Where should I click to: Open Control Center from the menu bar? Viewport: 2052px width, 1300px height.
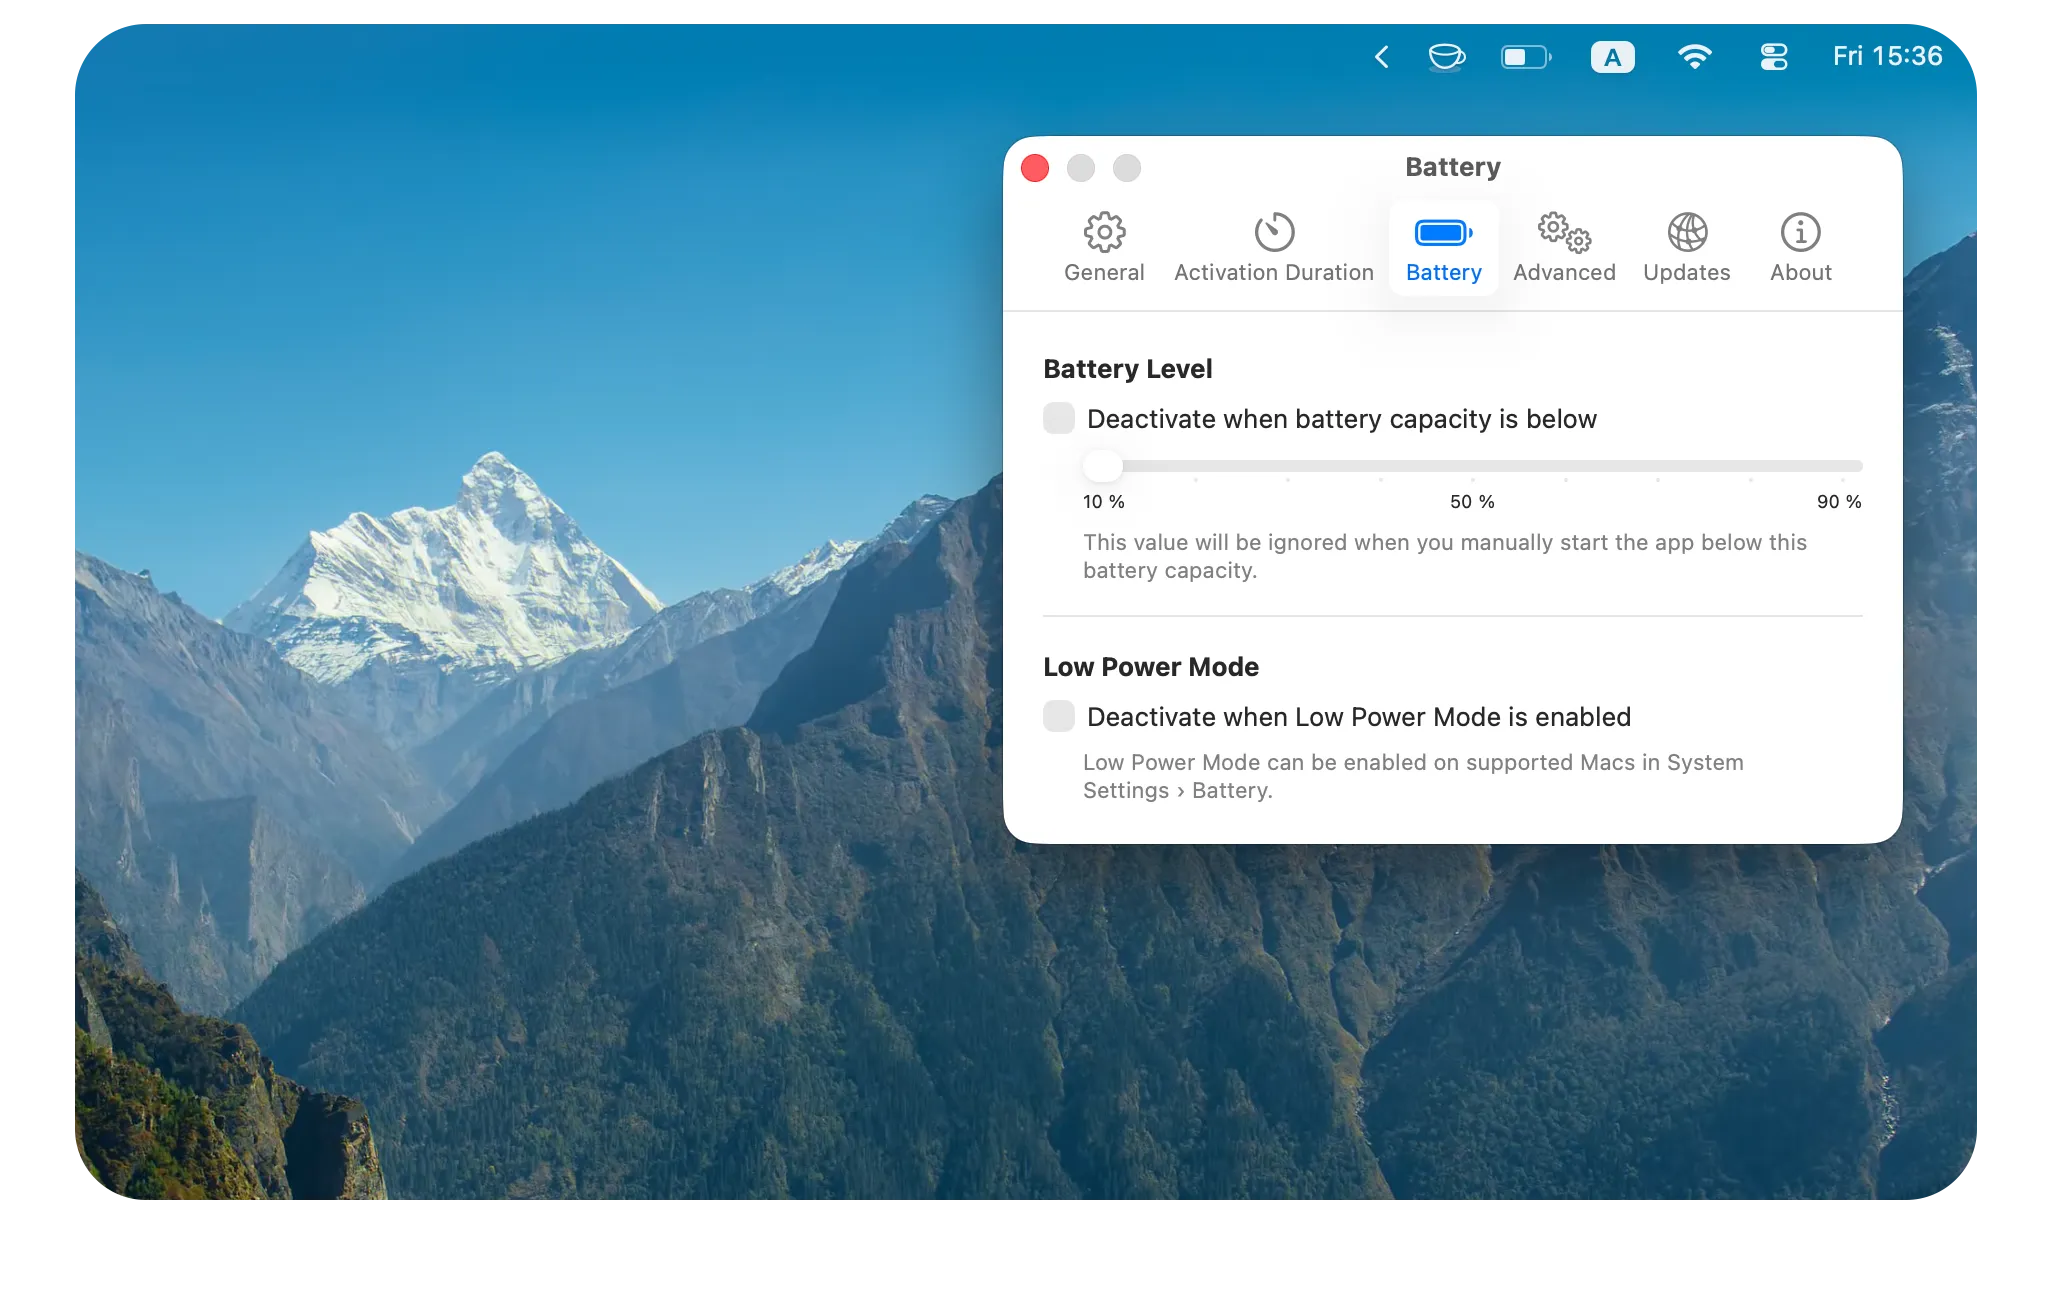coord(1774,57)
